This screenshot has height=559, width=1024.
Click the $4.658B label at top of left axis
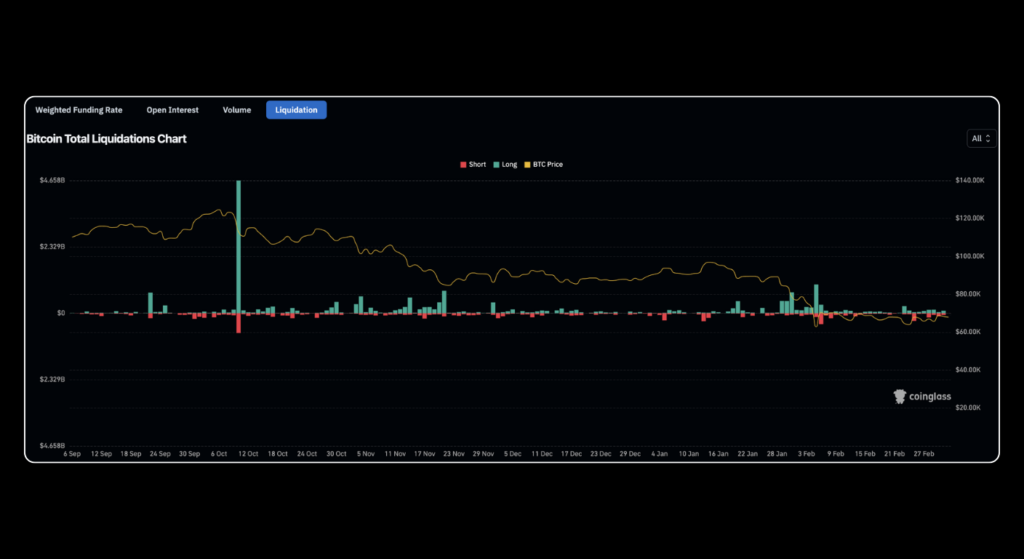52,180
